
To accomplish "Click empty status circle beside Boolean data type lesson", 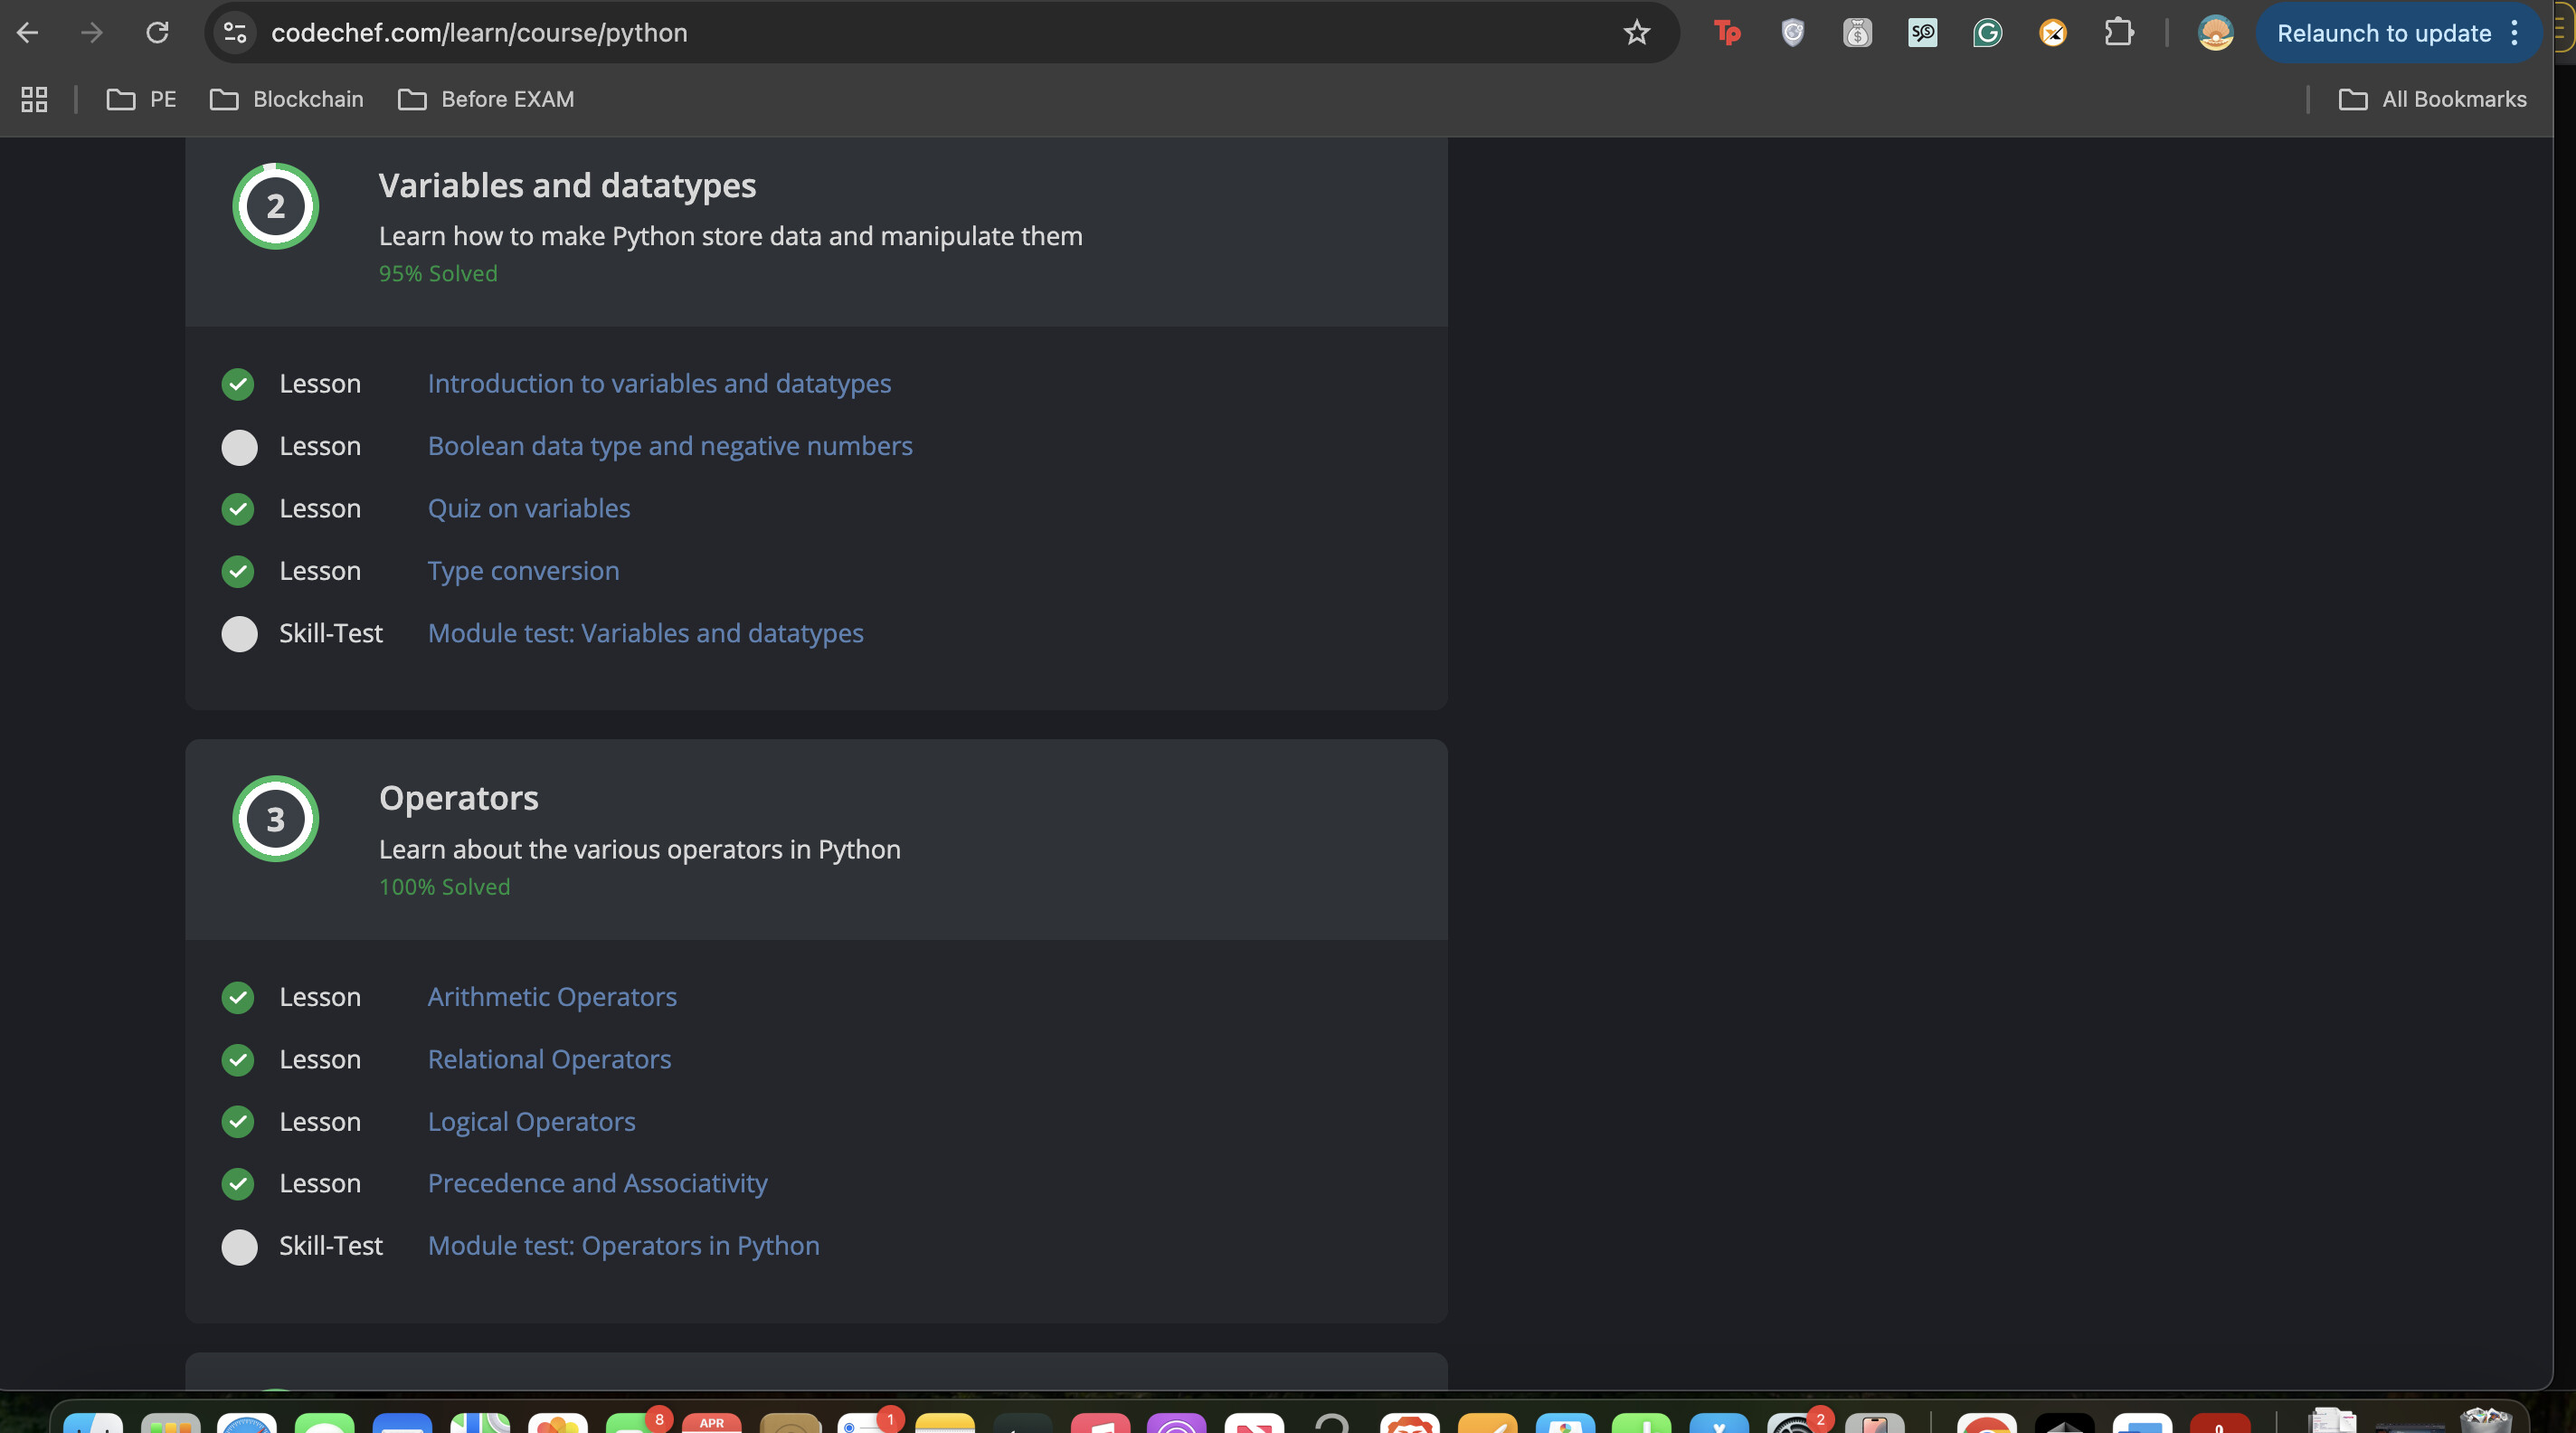I will (x=239, y=447).
